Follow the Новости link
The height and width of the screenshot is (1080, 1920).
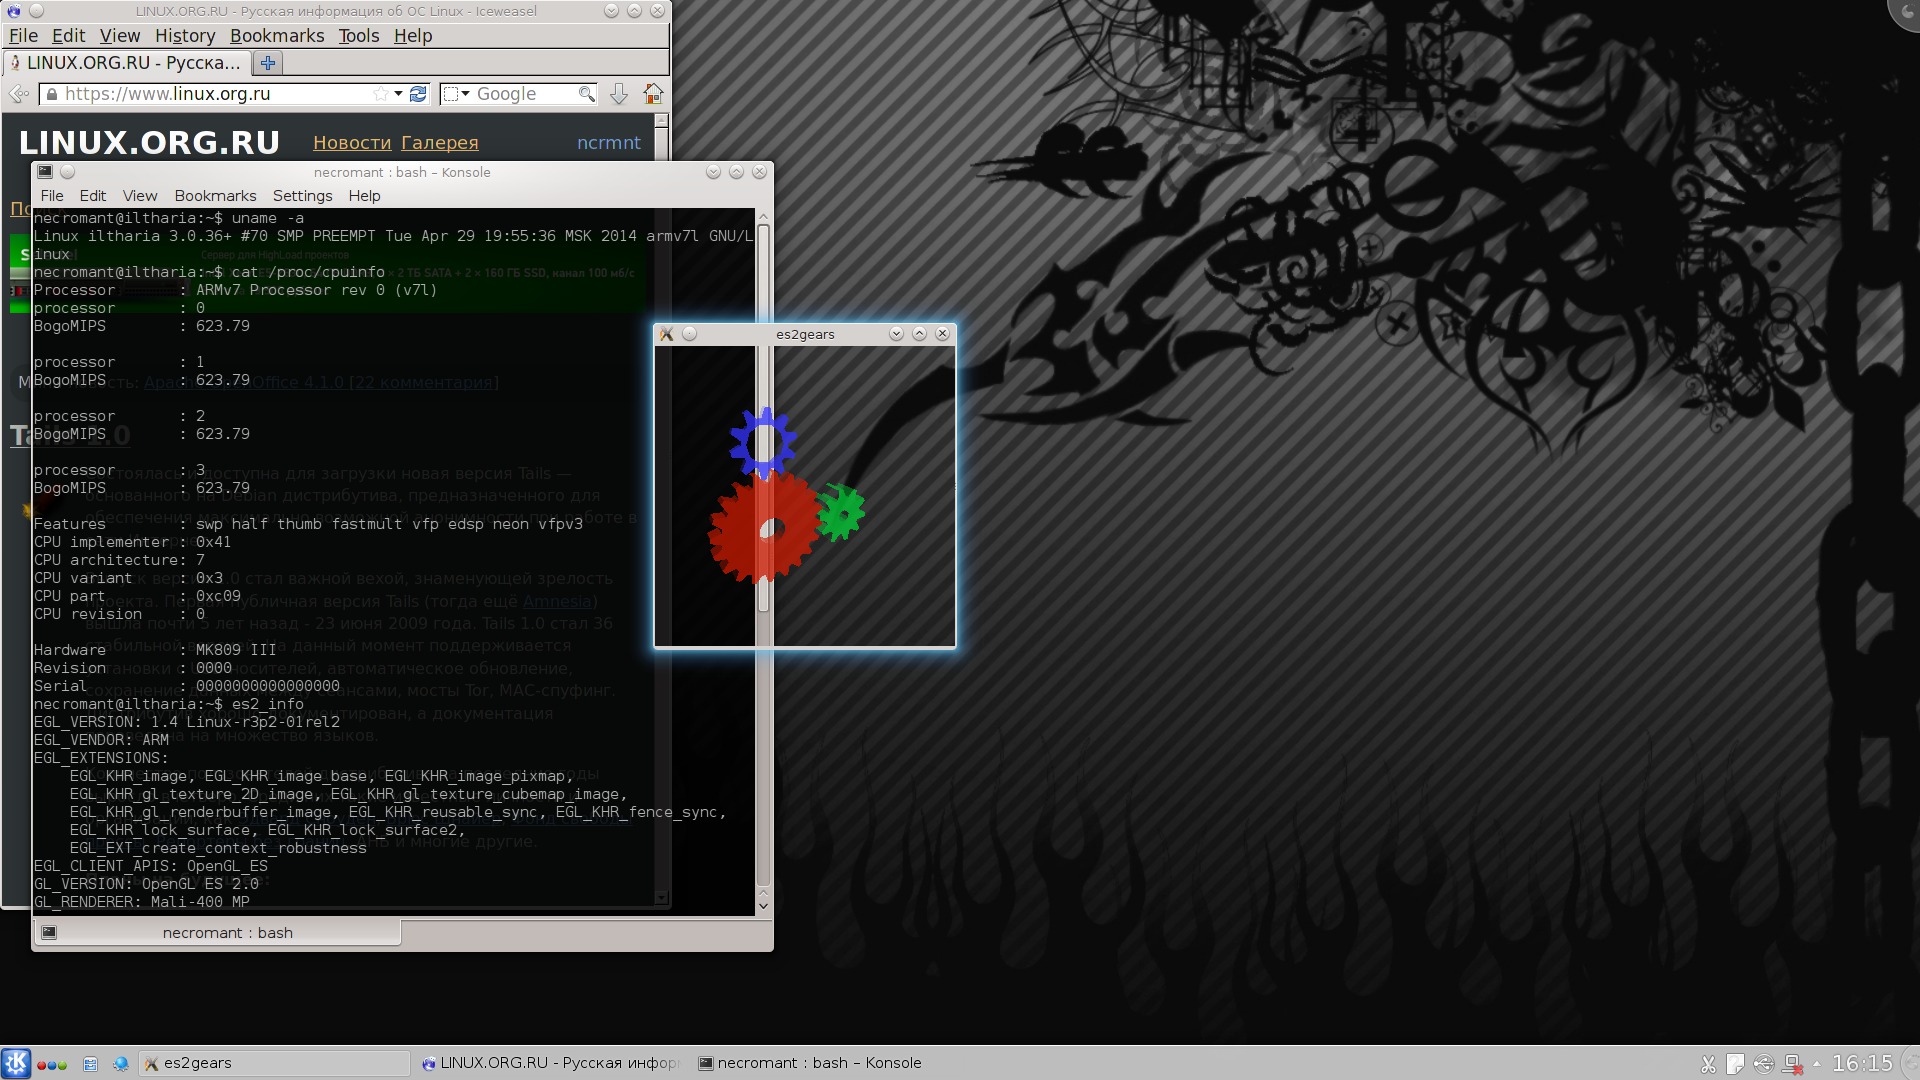click(x=352, y=143)
